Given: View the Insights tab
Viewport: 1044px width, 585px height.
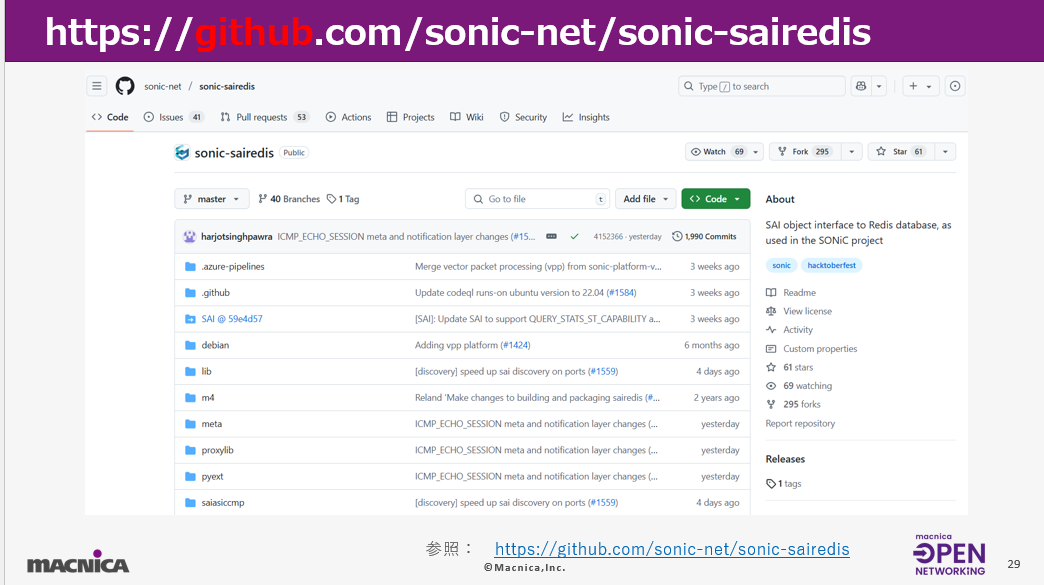Looking at the screenshot, I should tap(586, 117).
